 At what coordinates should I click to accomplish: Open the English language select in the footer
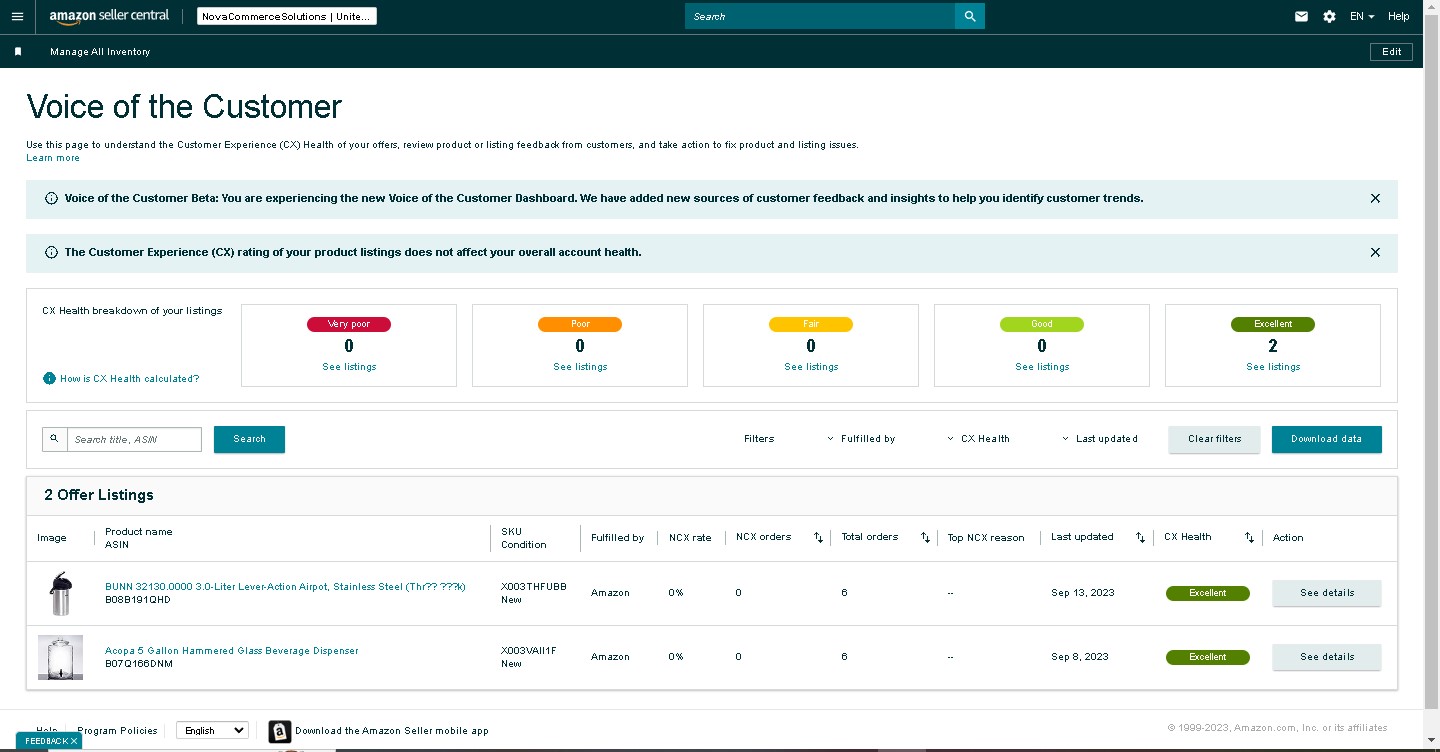pos(212,731)
